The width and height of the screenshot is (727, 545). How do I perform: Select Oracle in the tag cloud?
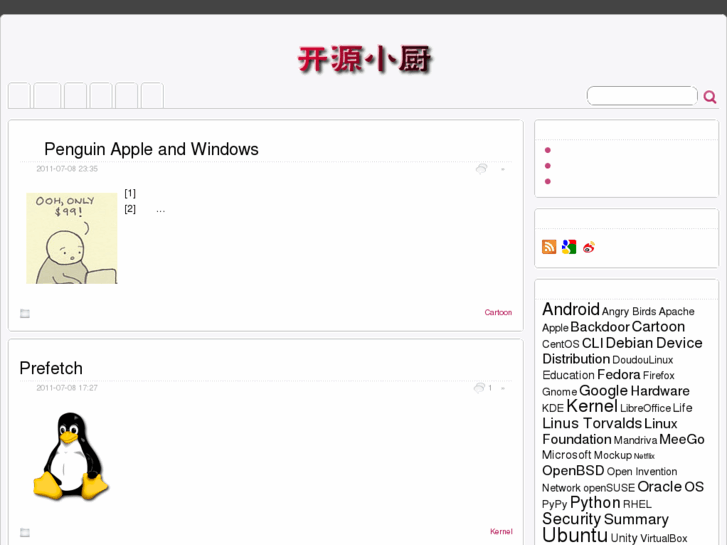click(x=660, y=487)
